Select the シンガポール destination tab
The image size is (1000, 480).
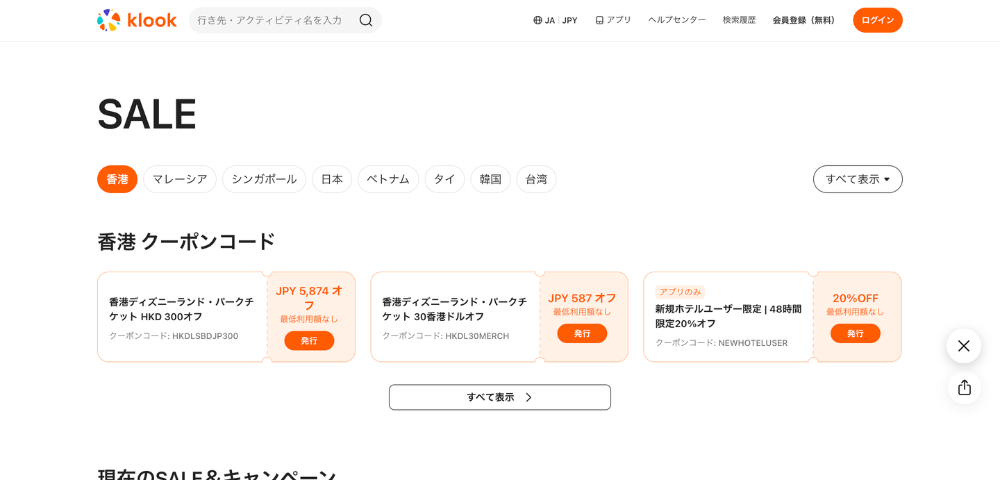pos(264,179)
